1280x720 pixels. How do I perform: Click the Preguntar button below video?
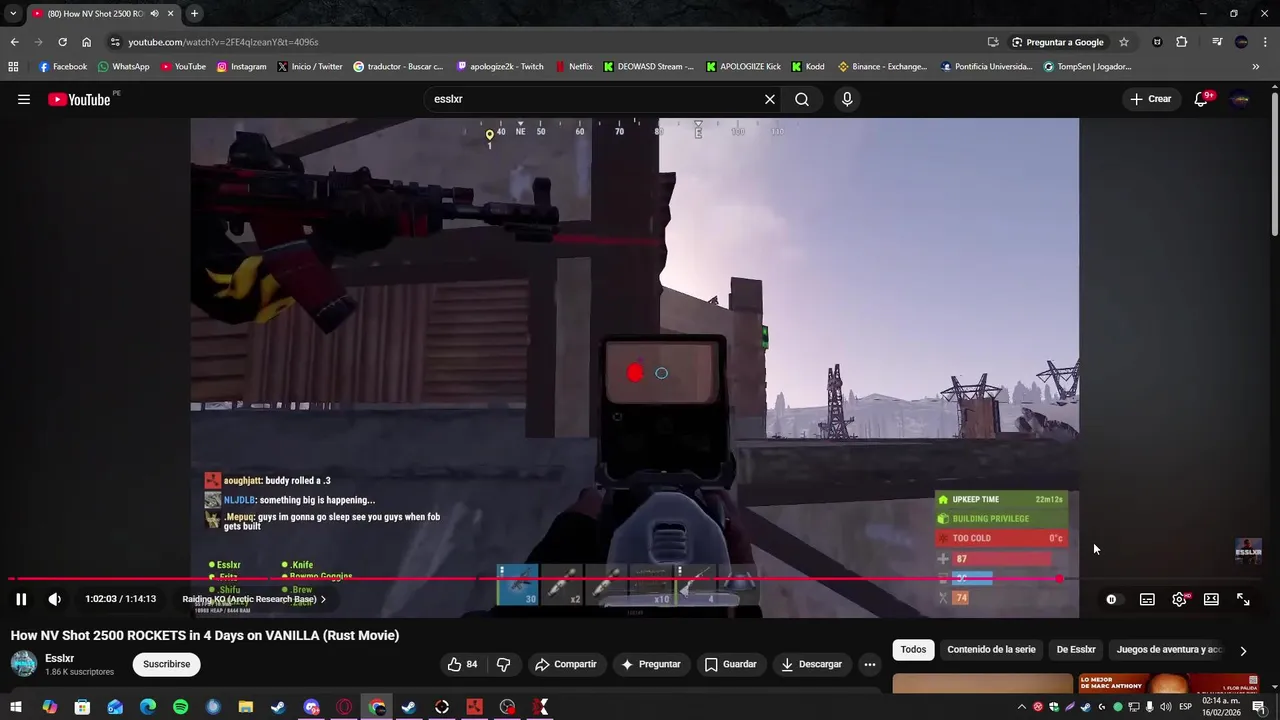(x=650, y=664)
